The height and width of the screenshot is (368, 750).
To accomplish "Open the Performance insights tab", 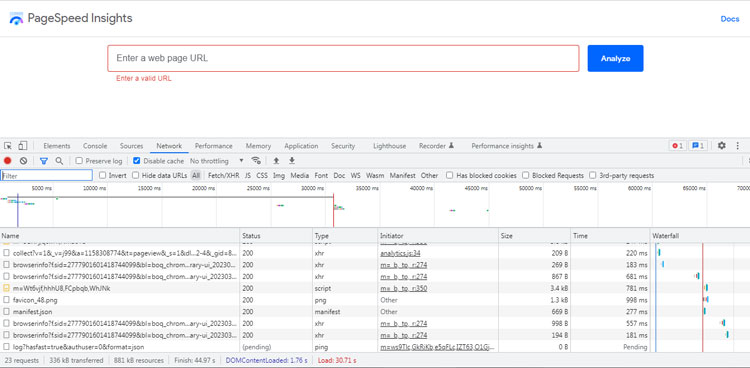I will point(507,146).
